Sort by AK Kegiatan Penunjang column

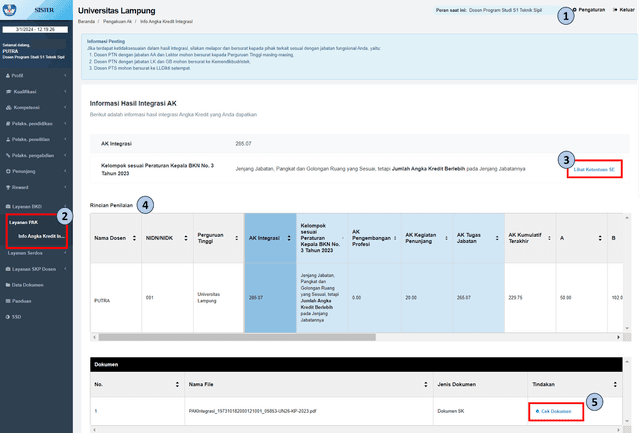(447, 238)
